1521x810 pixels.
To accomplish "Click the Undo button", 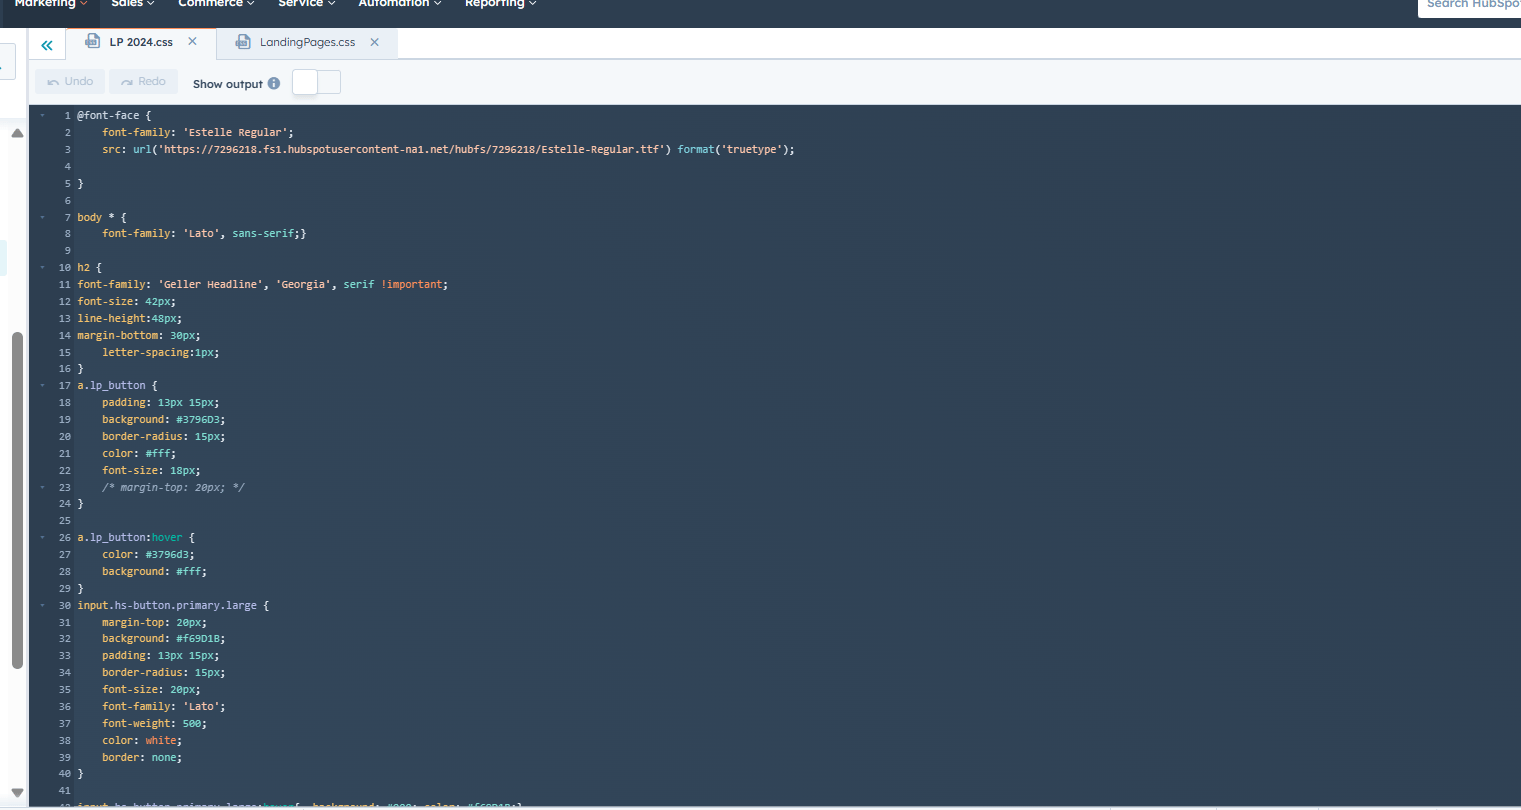I will (70, 82).
